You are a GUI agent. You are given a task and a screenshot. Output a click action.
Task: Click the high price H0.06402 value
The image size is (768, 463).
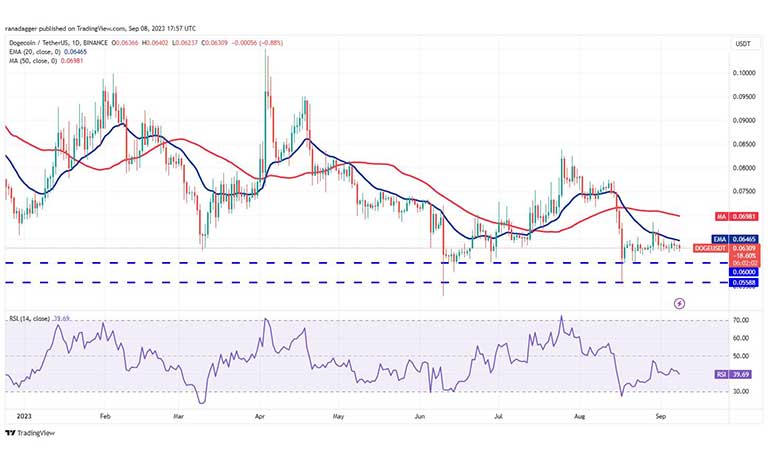pos(155,43)
